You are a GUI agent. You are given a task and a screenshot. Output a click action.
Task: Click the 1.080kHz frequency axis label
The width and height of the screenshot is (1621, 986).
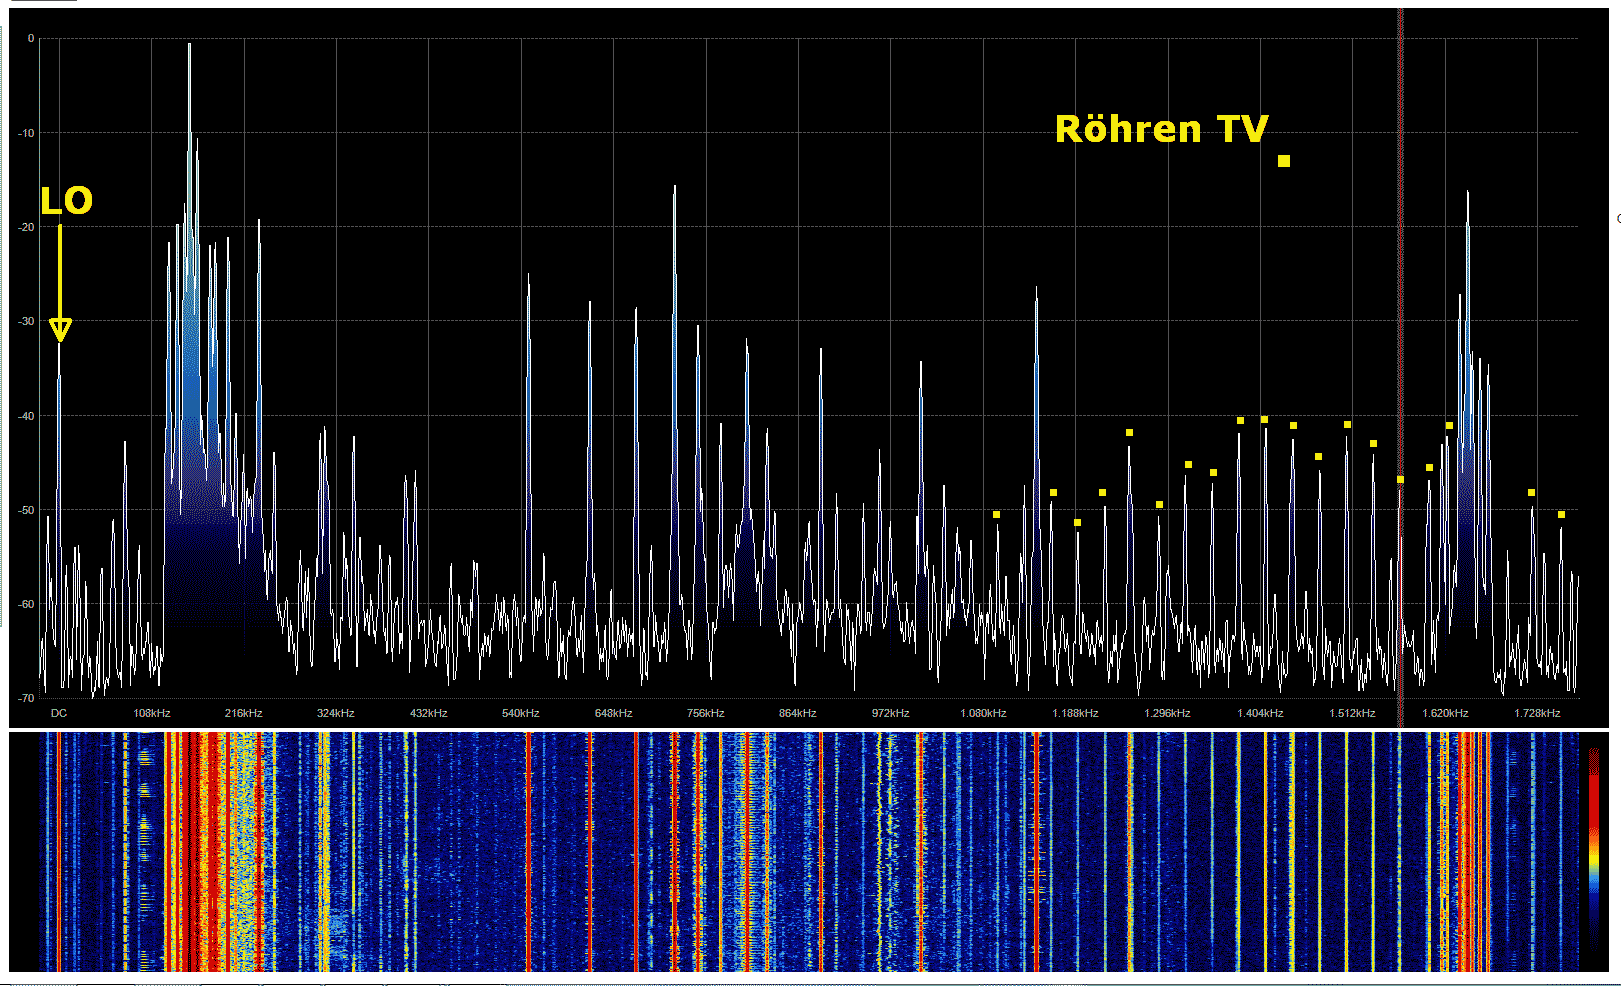point(983,713)
